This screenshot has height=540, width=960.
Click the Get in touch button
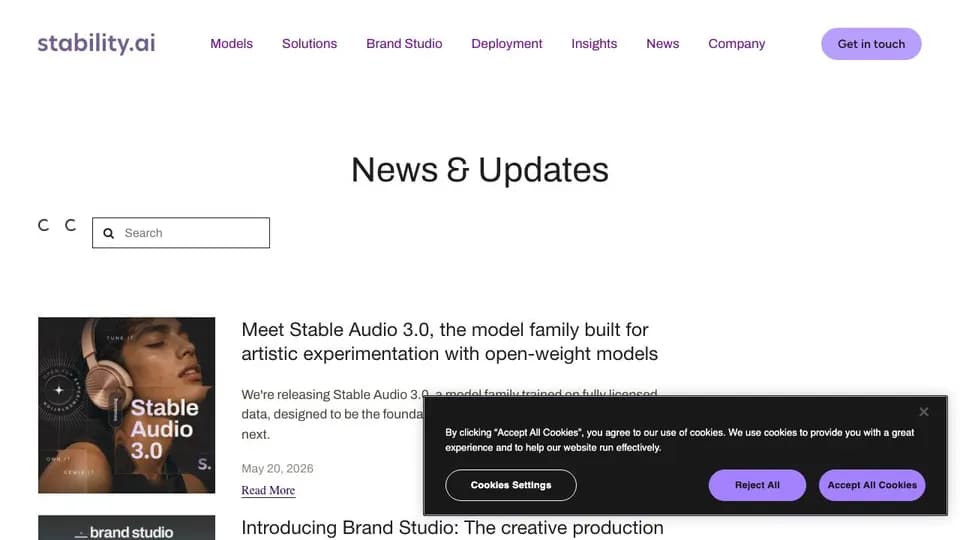(x=871, y=43)
